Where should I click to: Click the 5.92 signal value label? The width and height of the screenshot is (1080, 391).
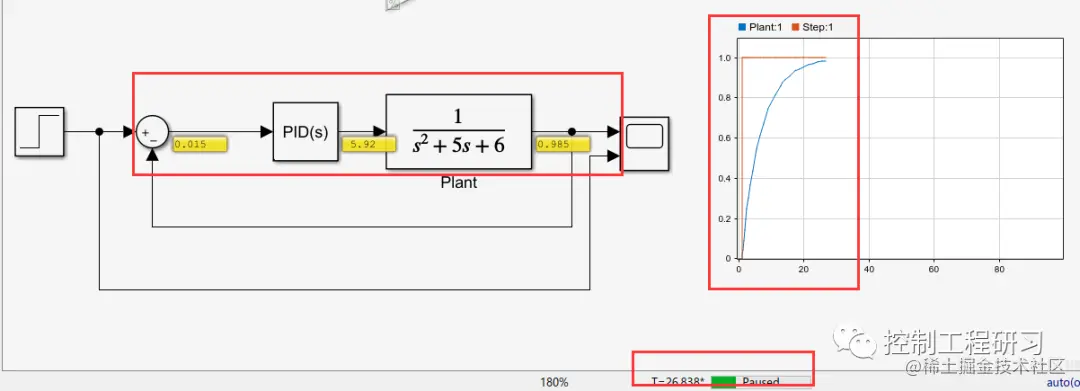pyautogui.click(x=369, y=145)
